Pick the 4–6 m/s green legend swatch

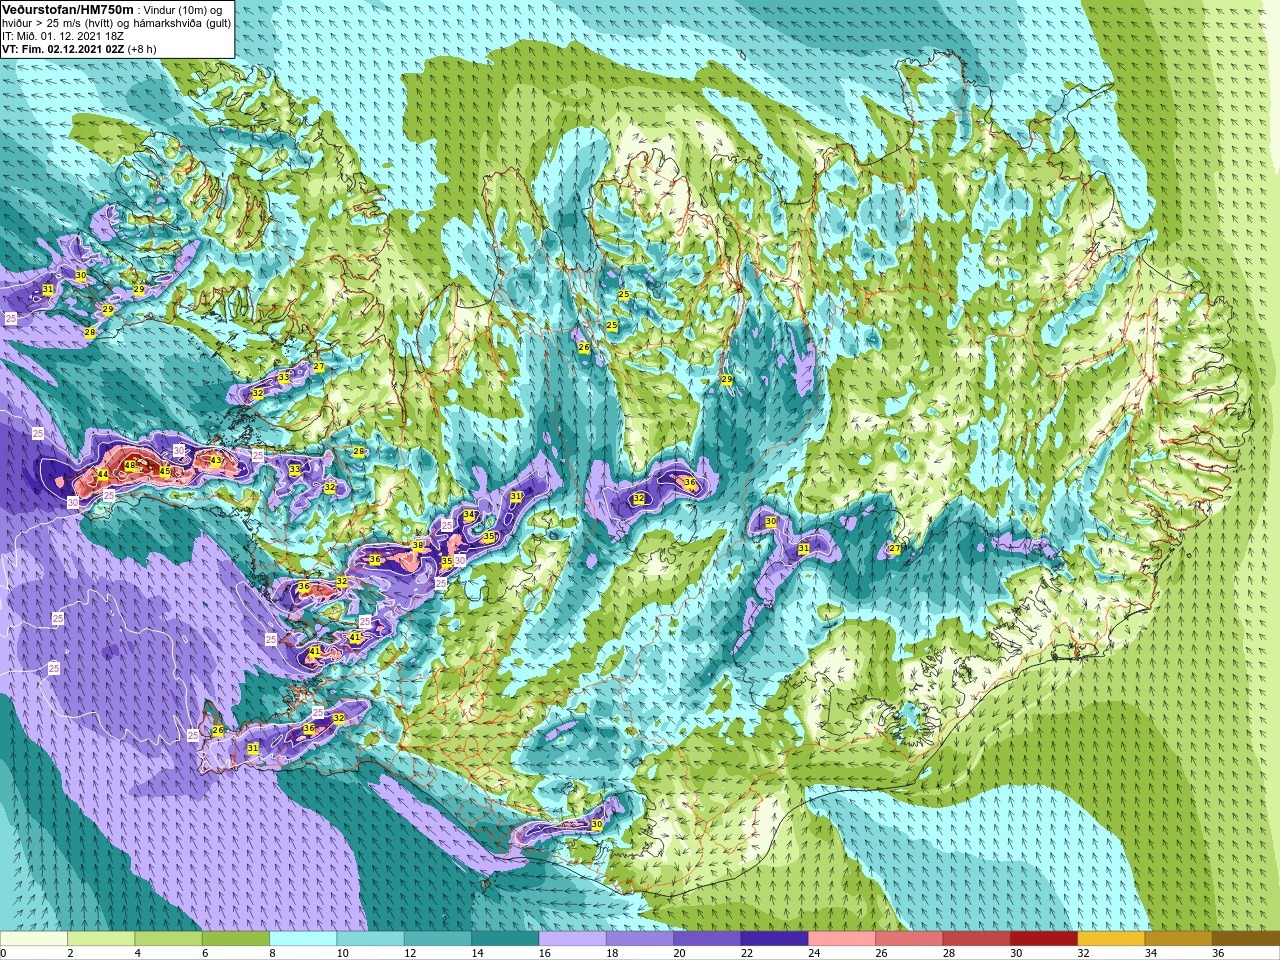[x=168, y=939]
